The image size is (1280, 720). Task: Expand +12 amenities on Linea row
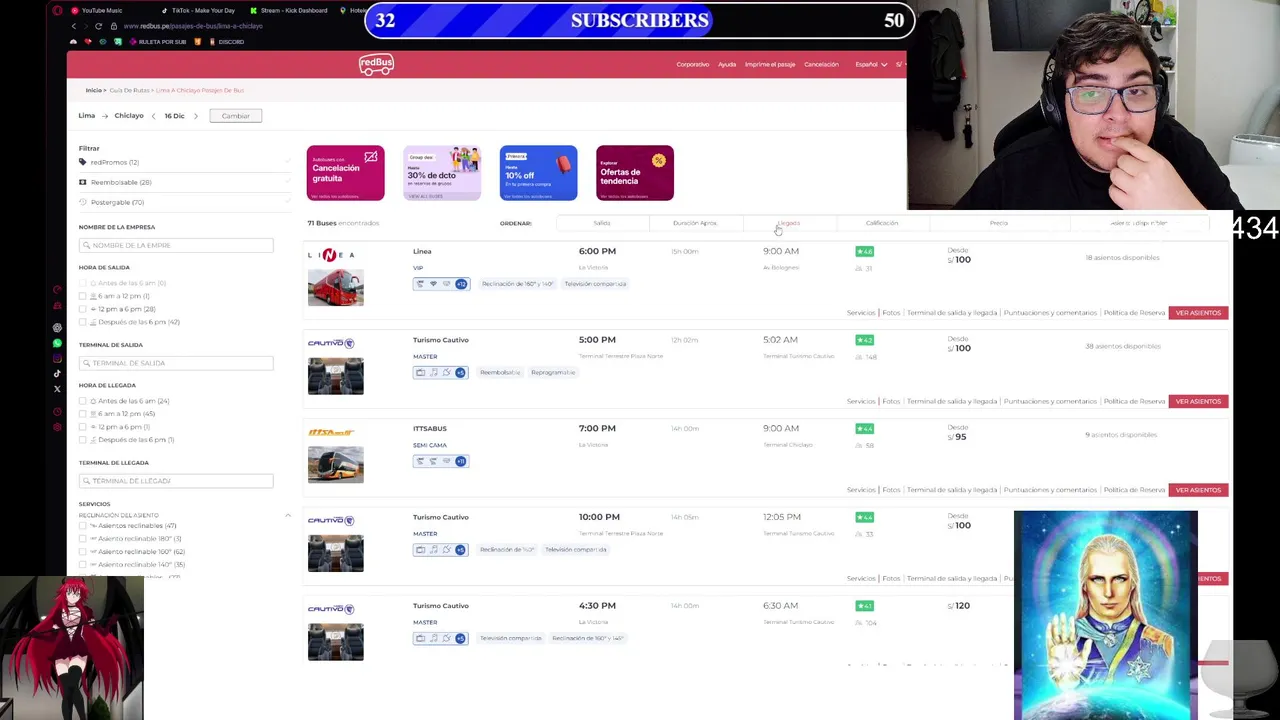tap(461, 284)
